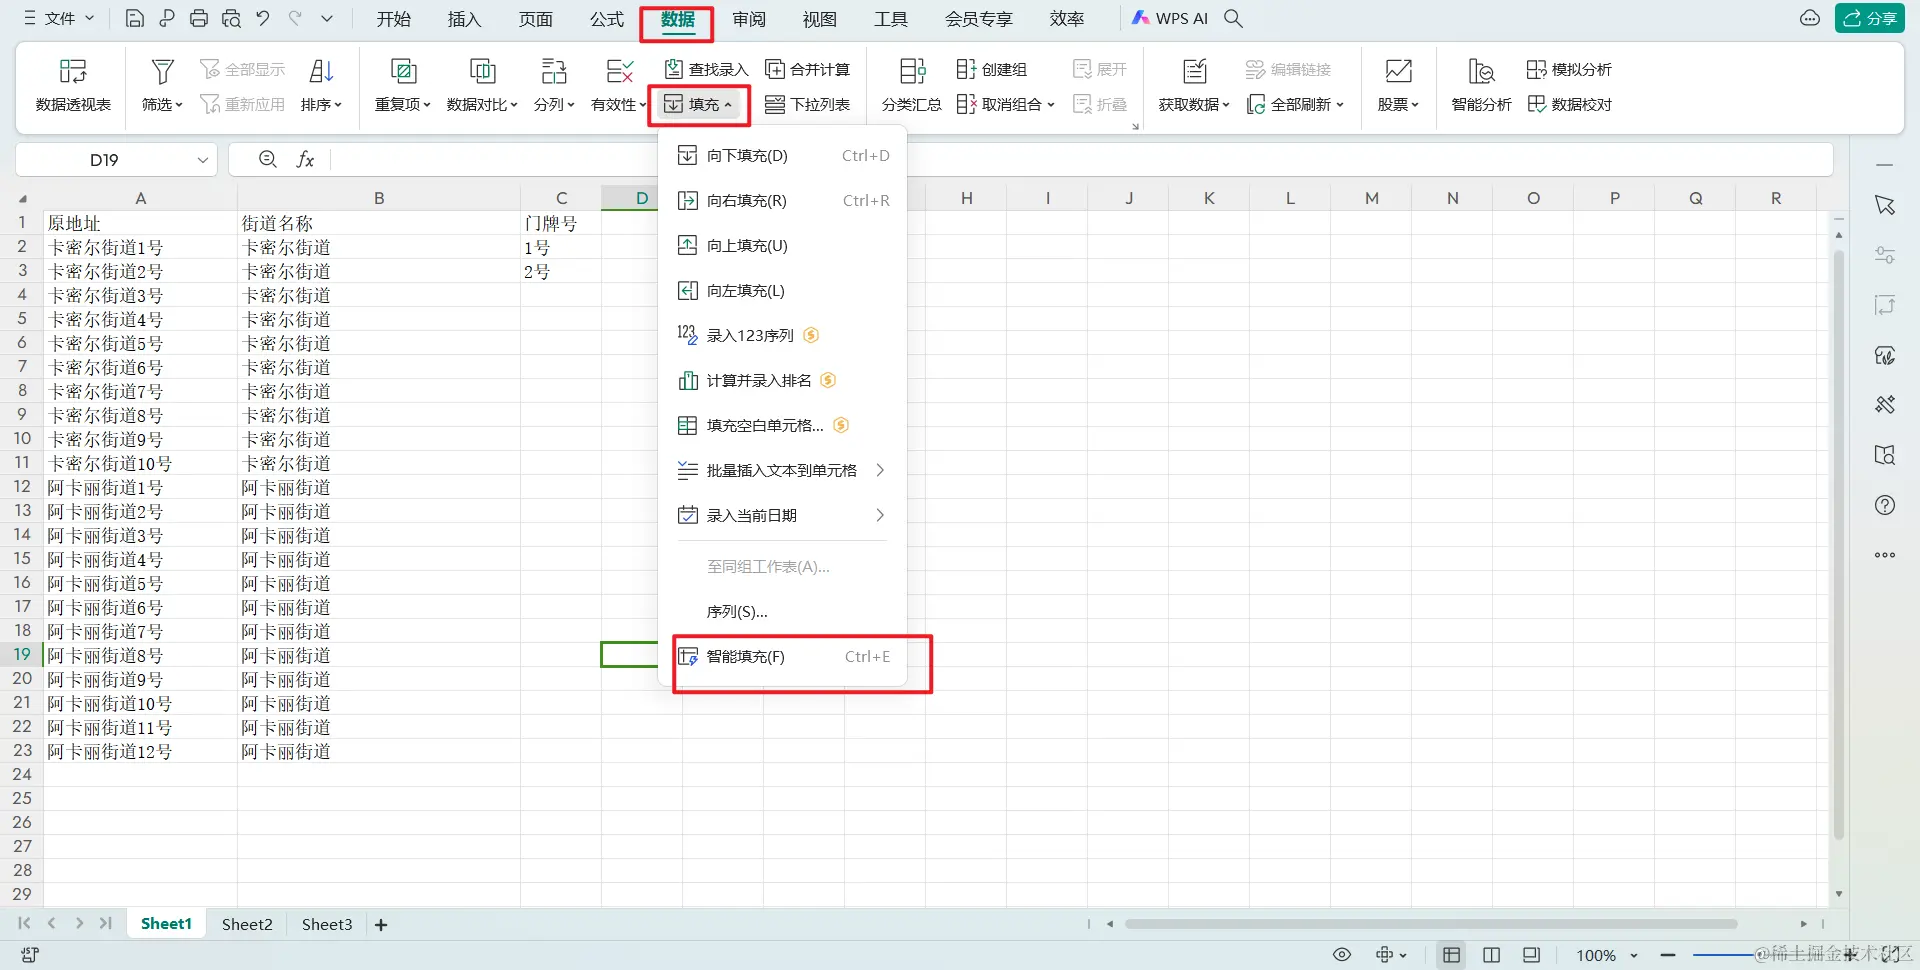Select Flash Fill (智能填充) menu item
The height and width of the screenshot is (970, 1920).
(x=782, y=656)
